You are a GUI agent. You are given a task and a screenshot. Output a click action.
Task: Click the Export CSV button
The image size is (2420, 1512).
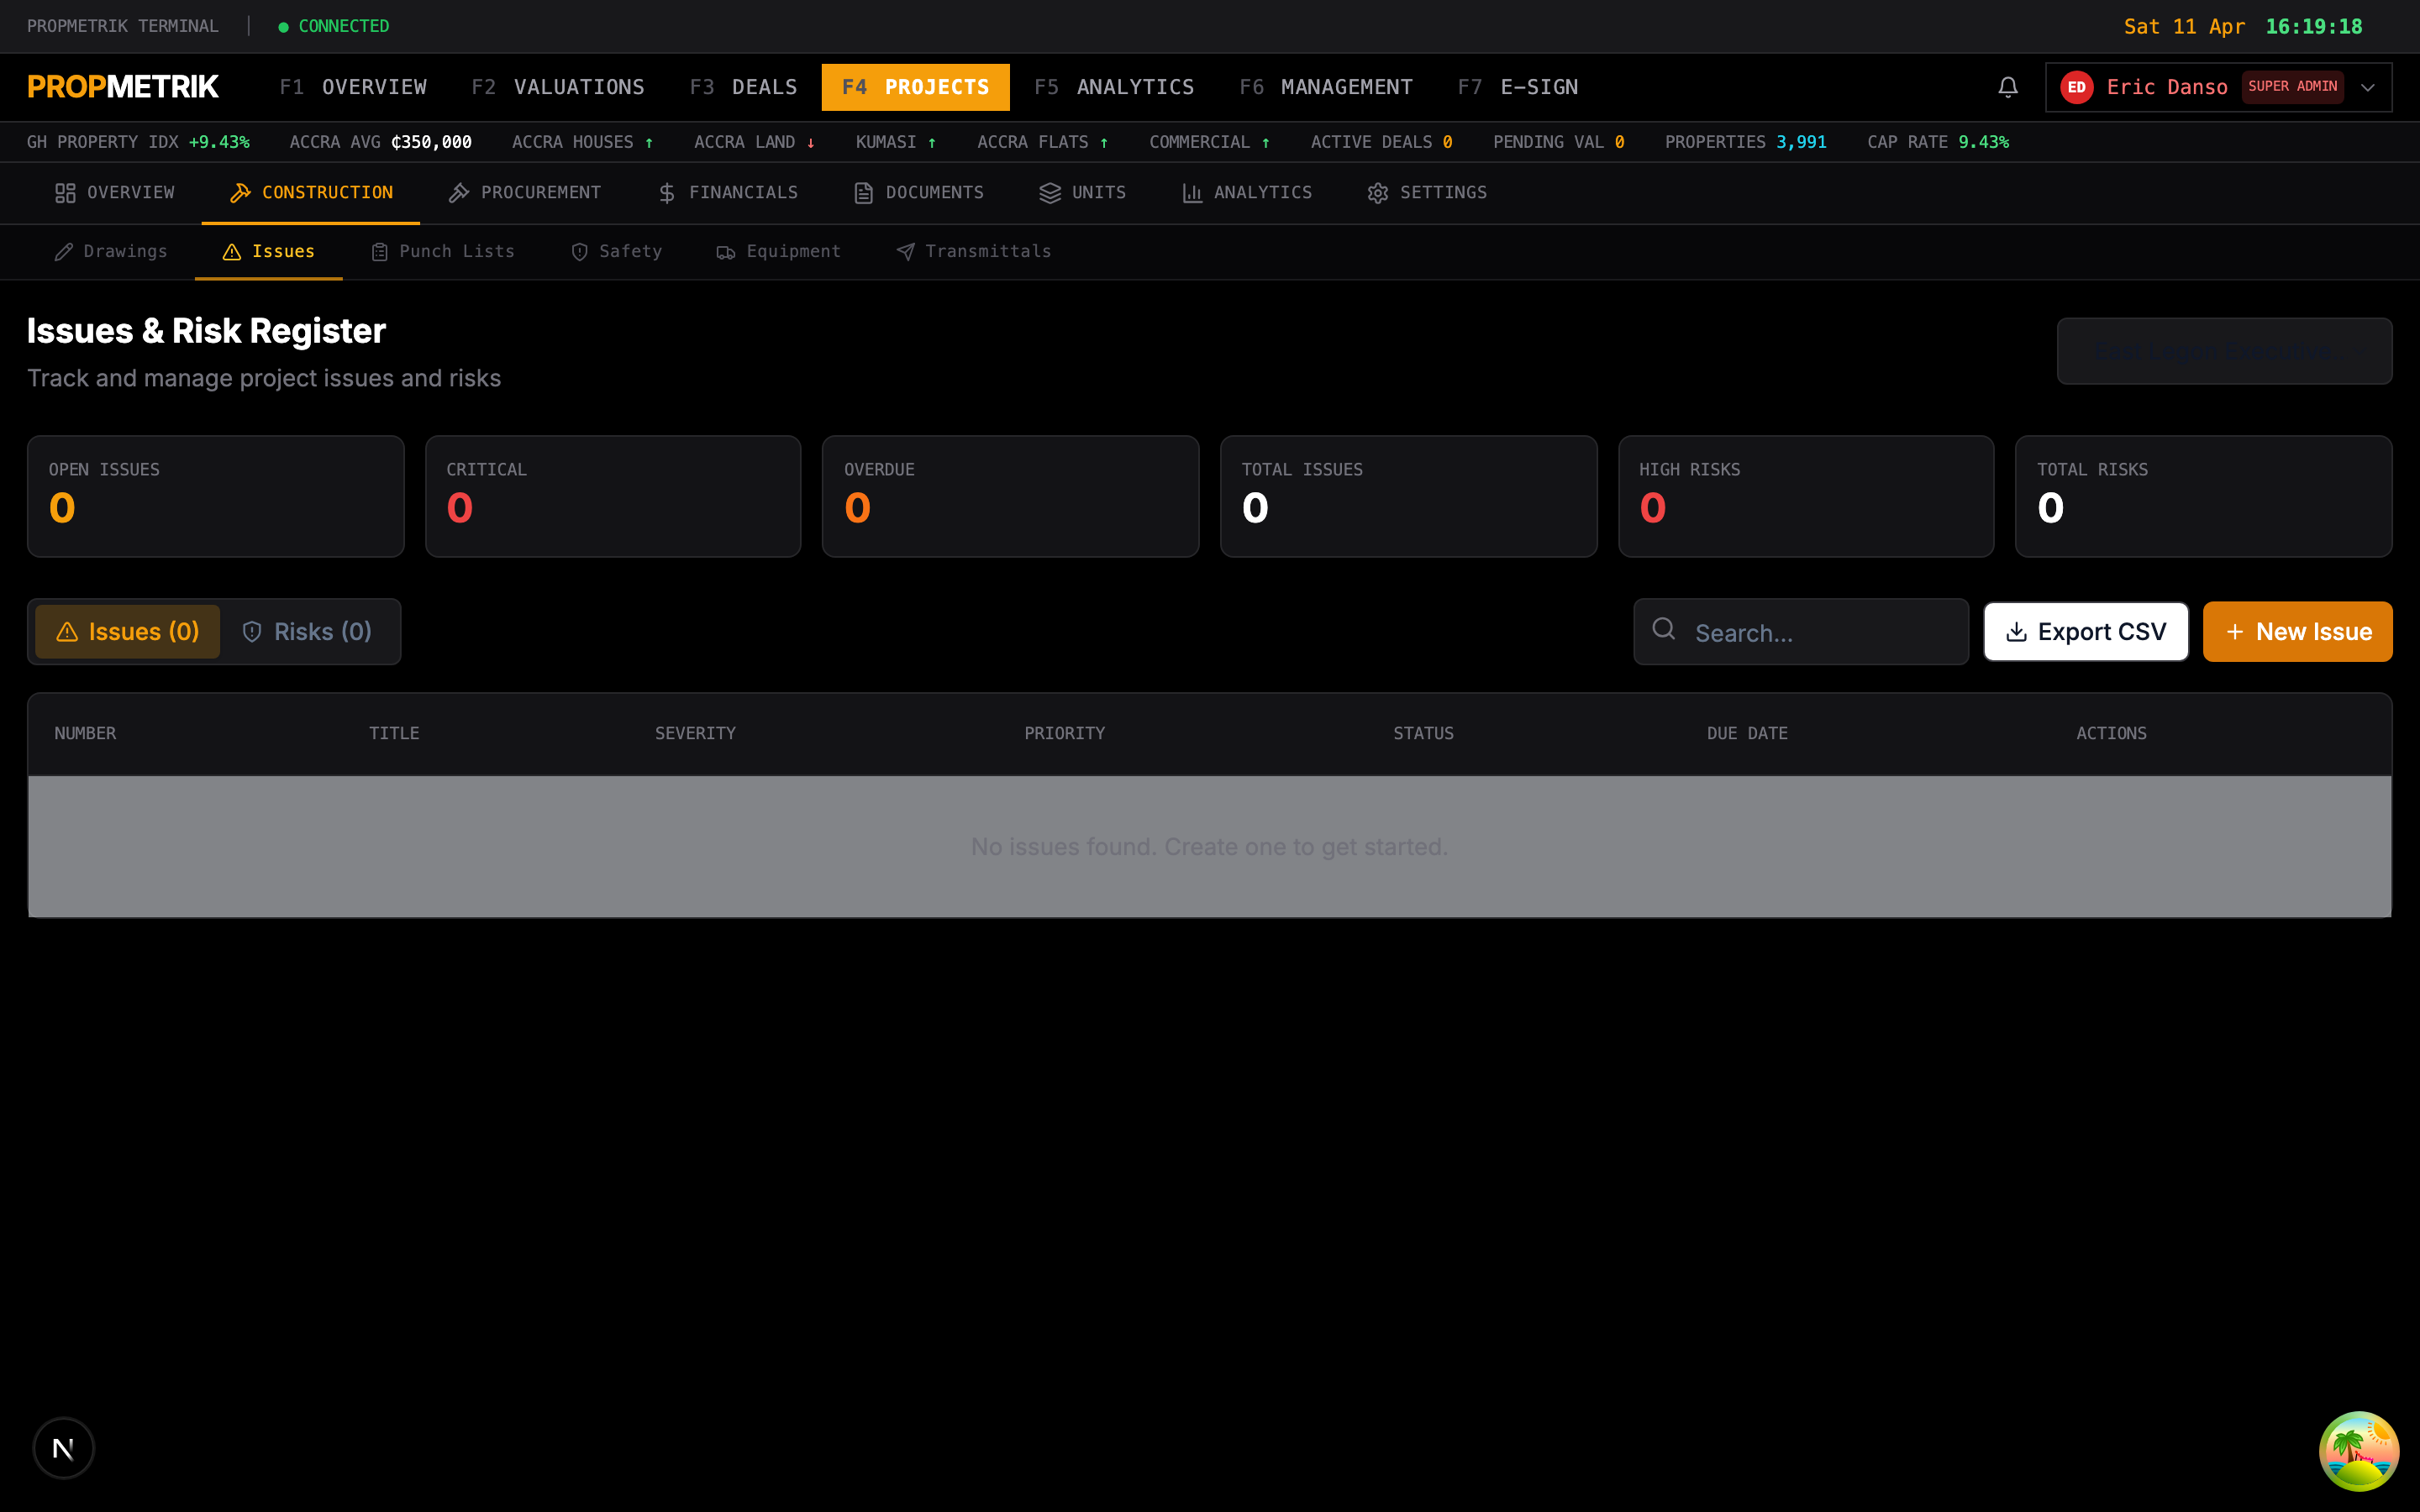click(x=2086, y=631)
